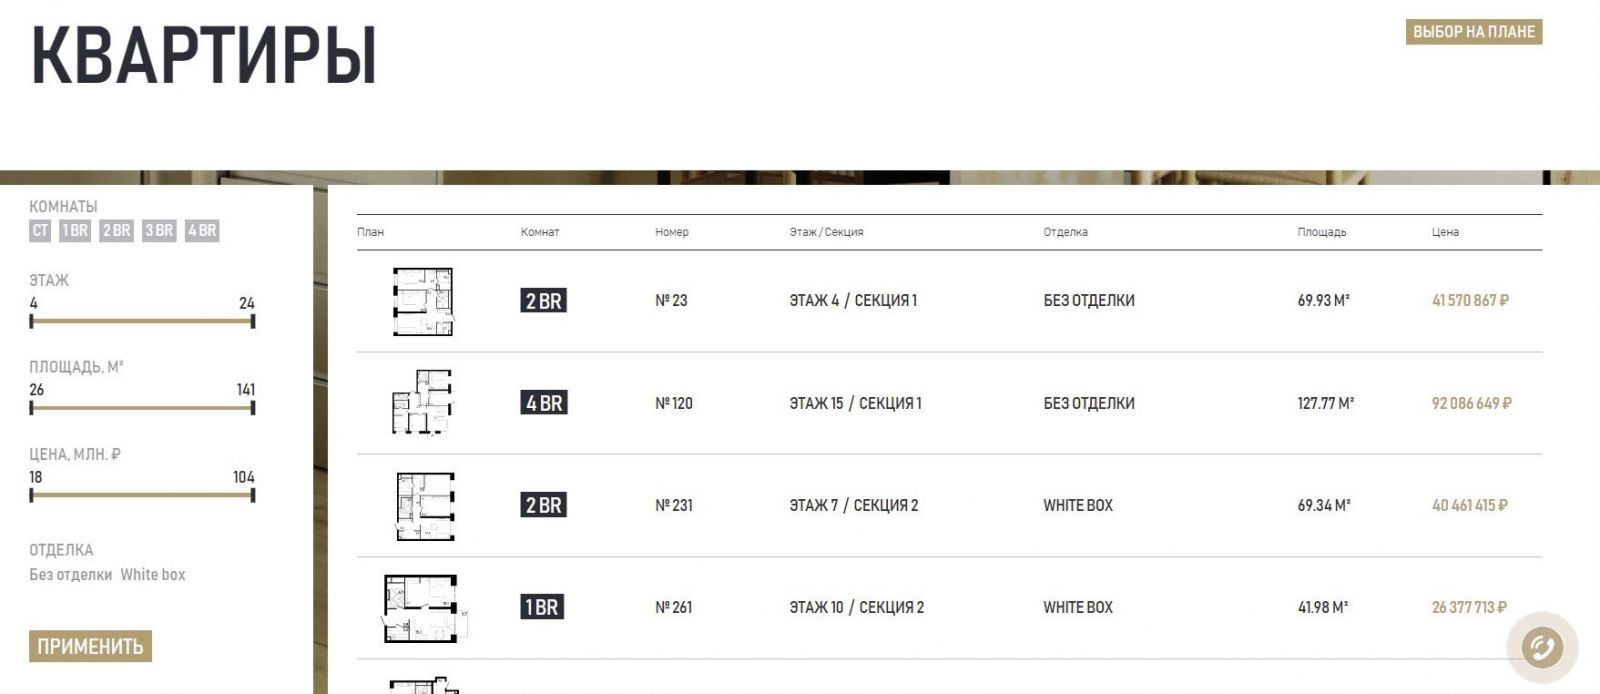This screenshot has width=1600, height=694.
Task: Open price 92 086 649 ₽ listing
Action: coord(1471,404)
